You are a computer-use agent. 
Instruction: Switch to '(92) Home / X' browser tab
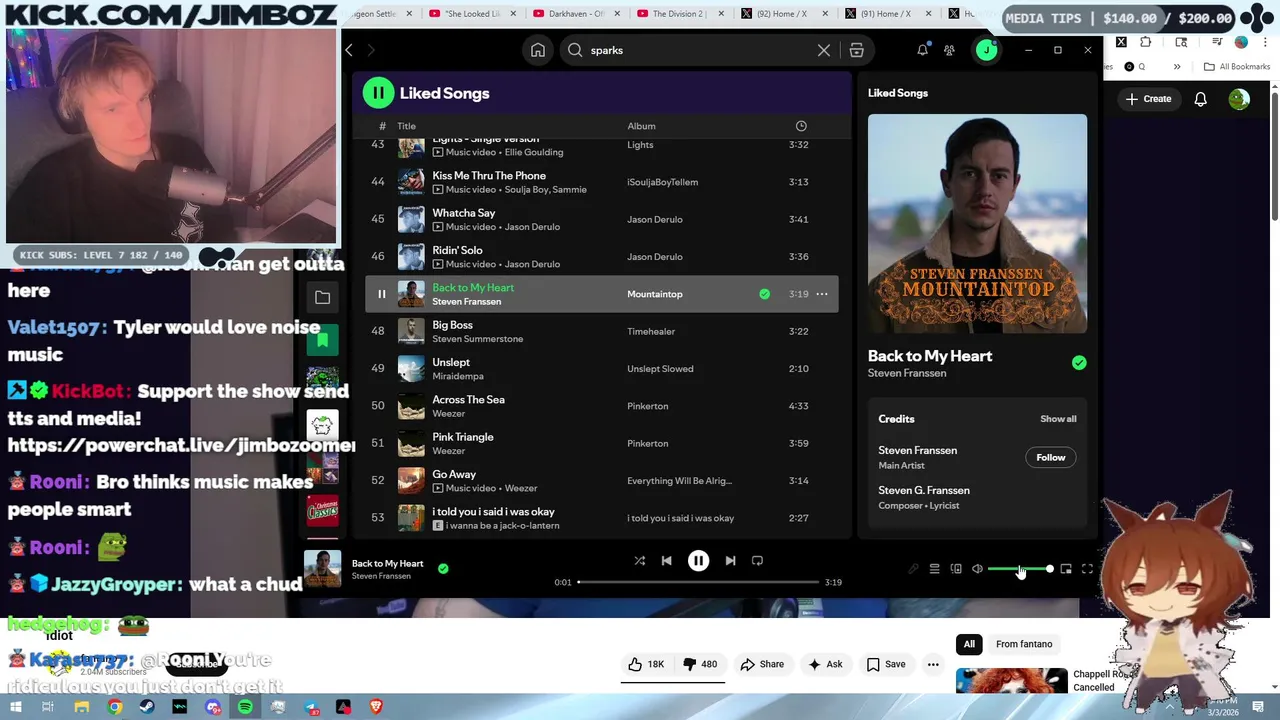(x=785, y=14)
